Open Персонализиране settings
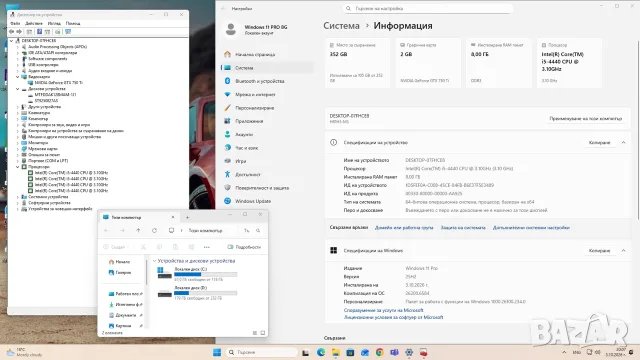The height and width of the screenshot is (360, 640). (268, 108)
